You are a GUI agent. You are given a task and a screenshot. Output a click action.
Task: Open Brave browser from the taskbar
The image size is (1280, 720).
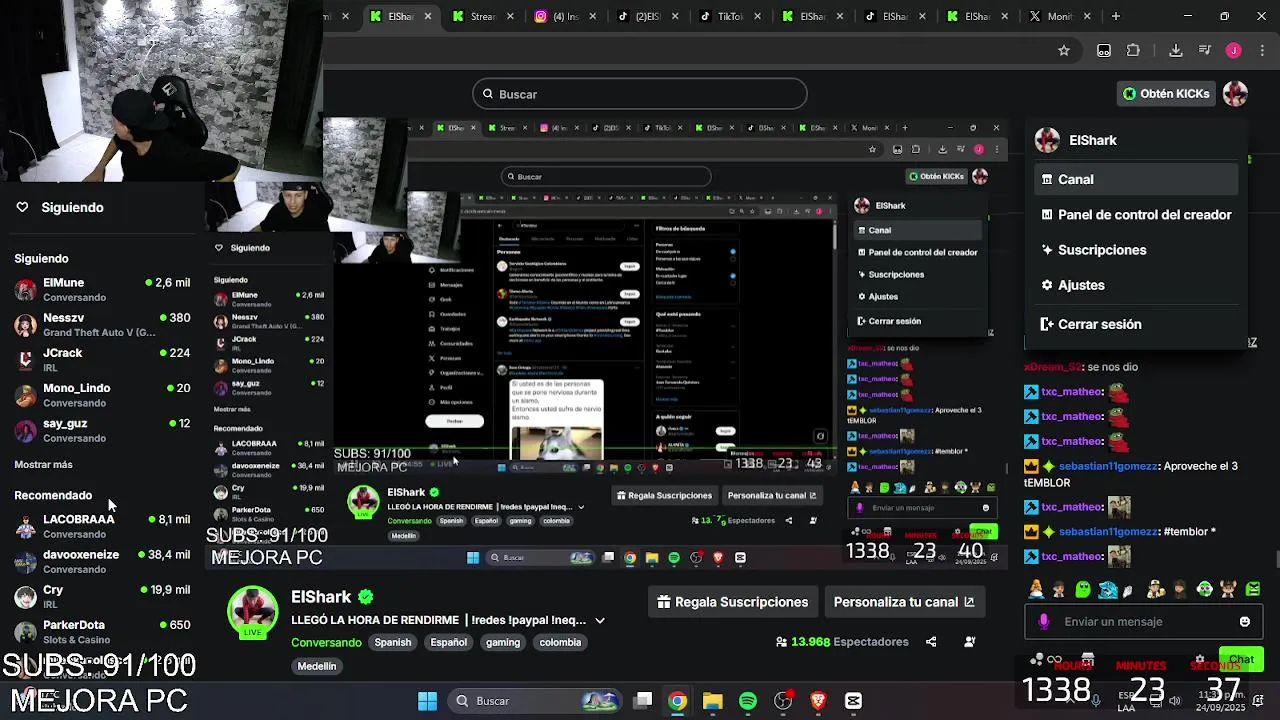coord(818,701)
